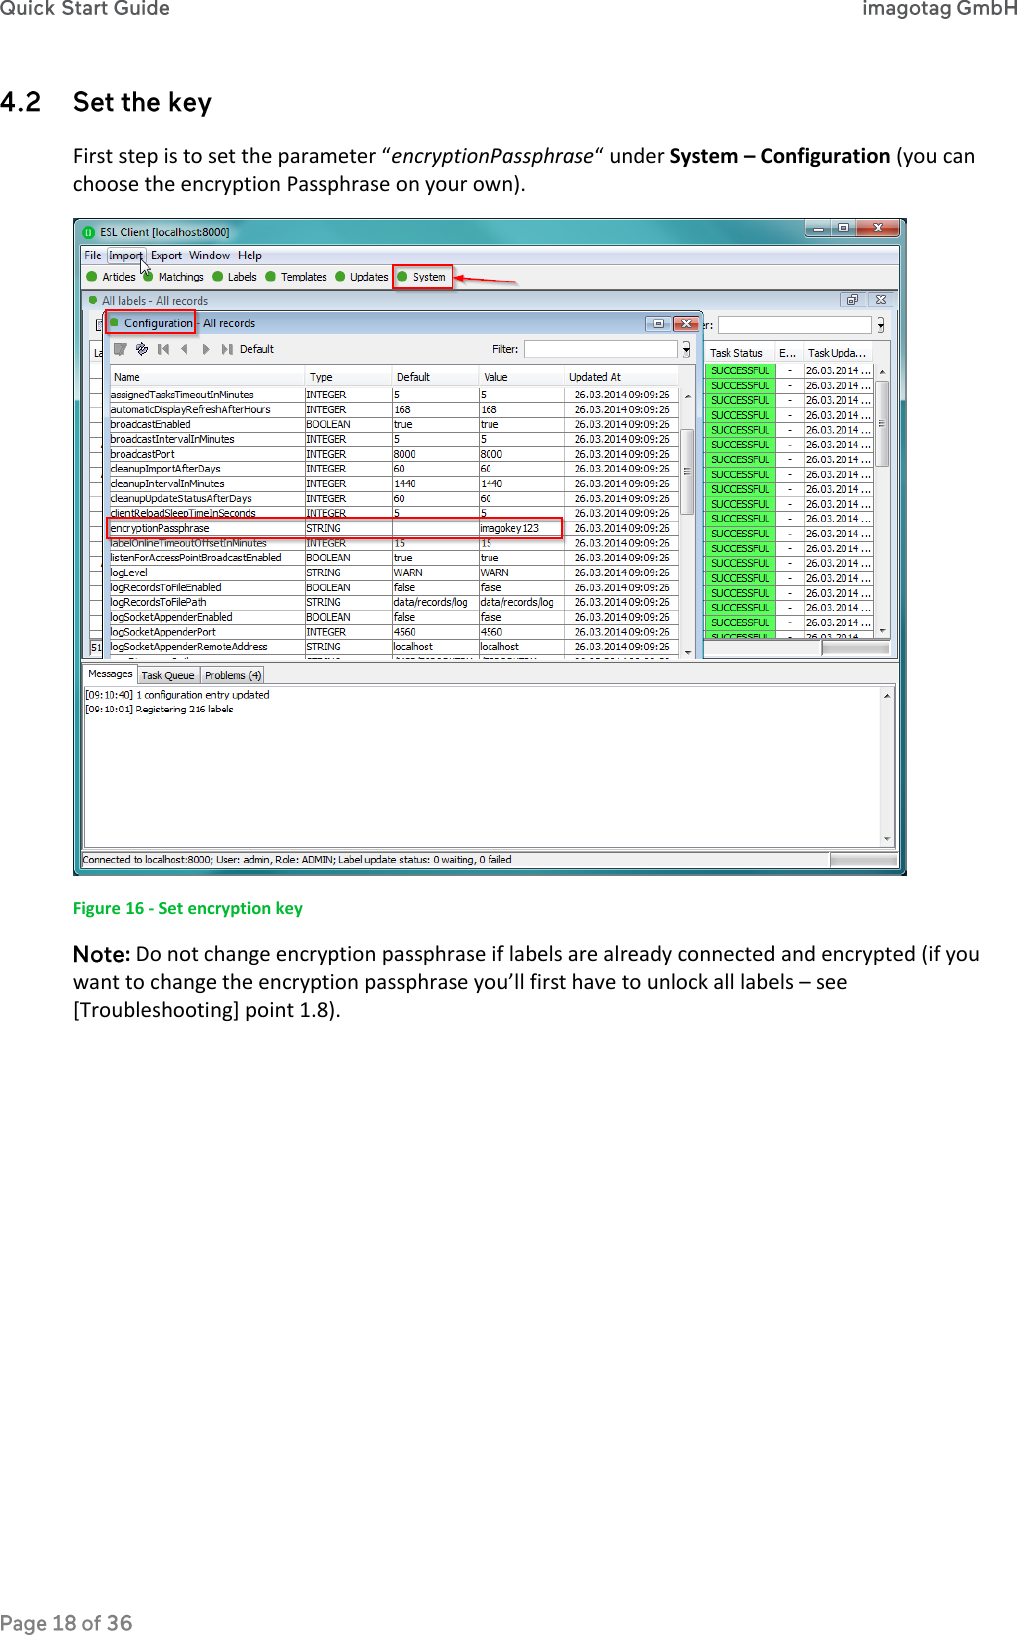1017x1635 pixels.
Task: Sort by the Task Status column header
Action: pyautogui.click(x=740, y=353)
